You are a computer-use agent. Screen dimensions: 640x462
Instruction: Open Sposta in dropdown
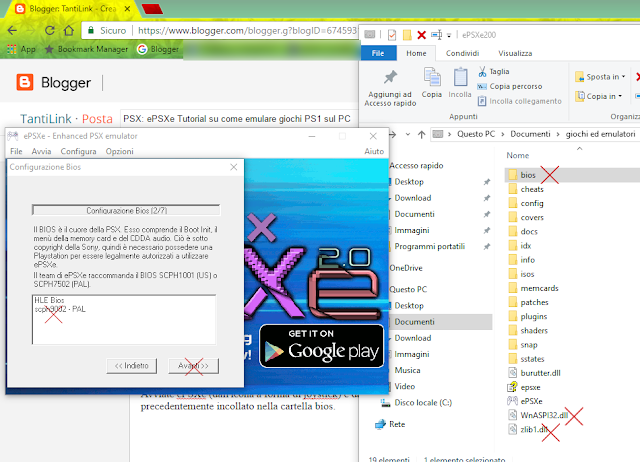coord(600,77)
